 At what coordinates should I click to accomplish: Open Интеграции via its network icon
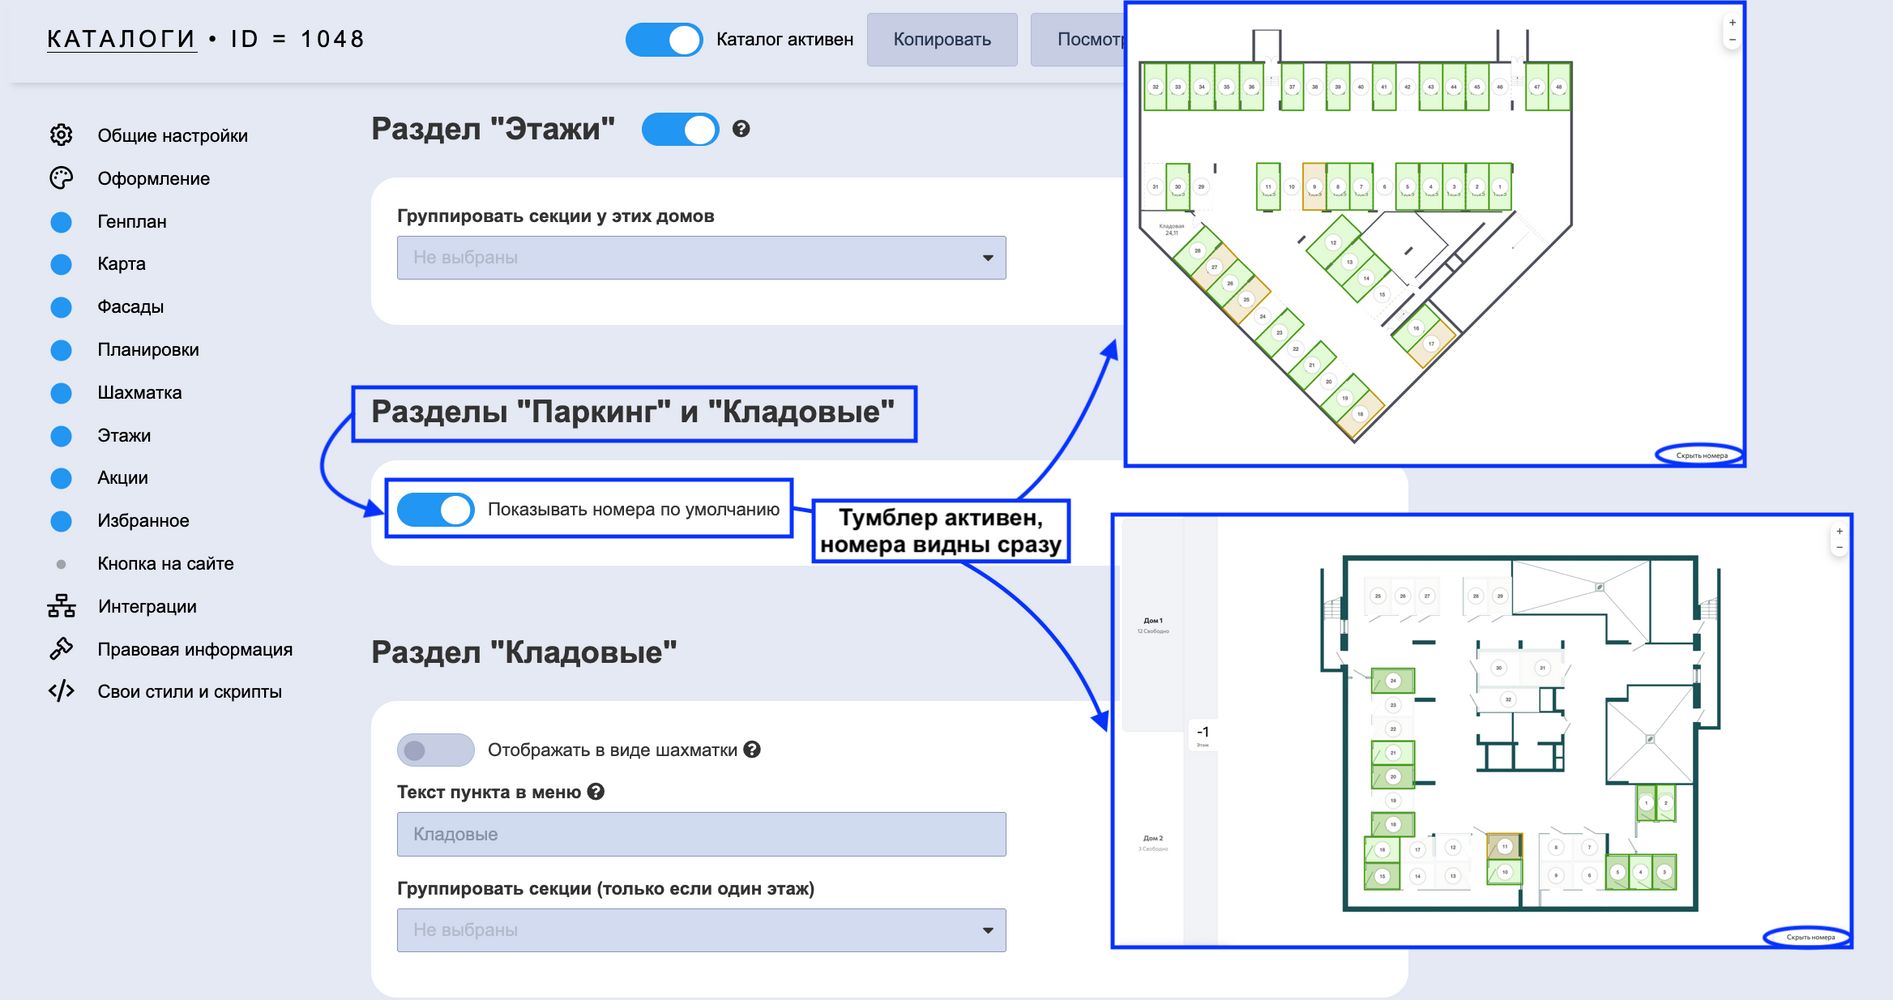click(x=61, y=606)
